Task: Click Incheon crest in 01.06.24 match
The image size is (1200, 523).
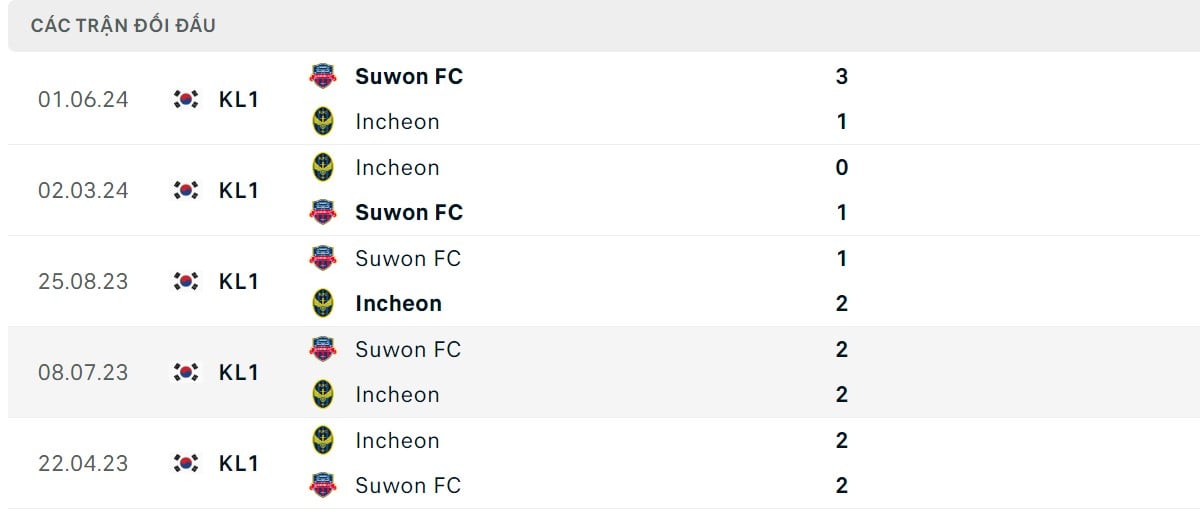Action: (x=323, y=121)
